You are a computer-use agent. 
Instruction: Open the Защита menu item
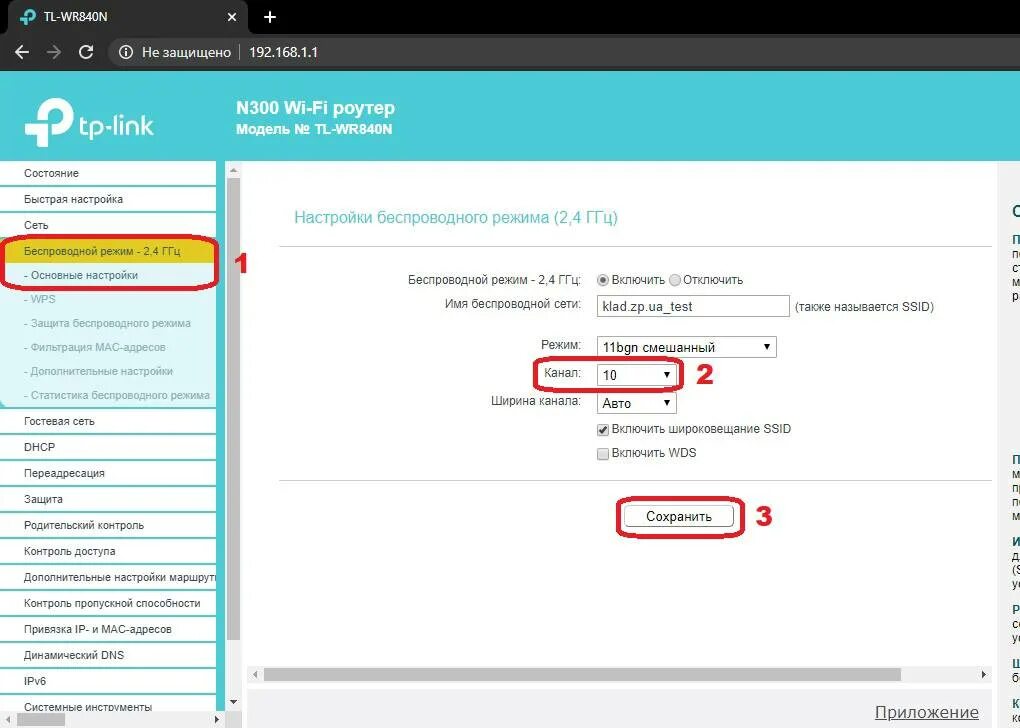pos(108,499)
